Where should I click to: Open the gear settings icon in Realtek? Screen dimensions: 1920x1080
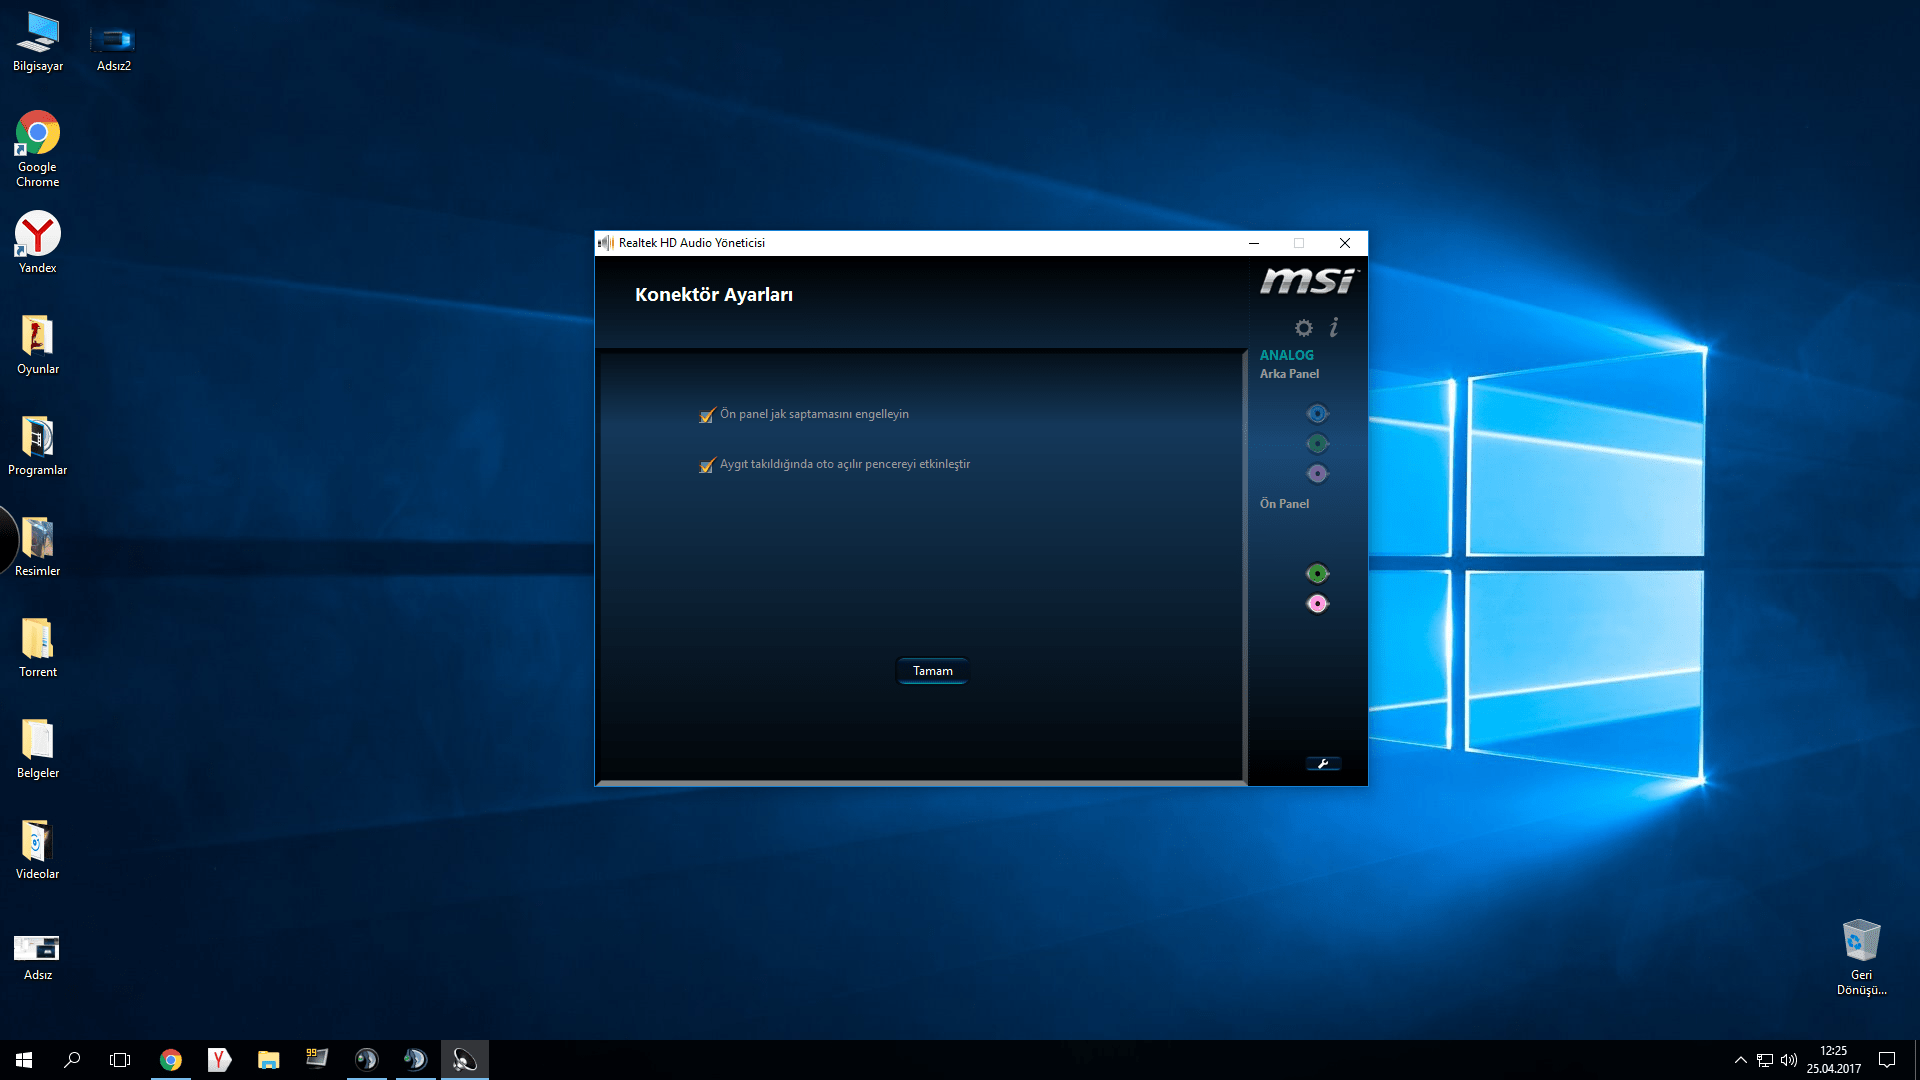point(1303,328)
